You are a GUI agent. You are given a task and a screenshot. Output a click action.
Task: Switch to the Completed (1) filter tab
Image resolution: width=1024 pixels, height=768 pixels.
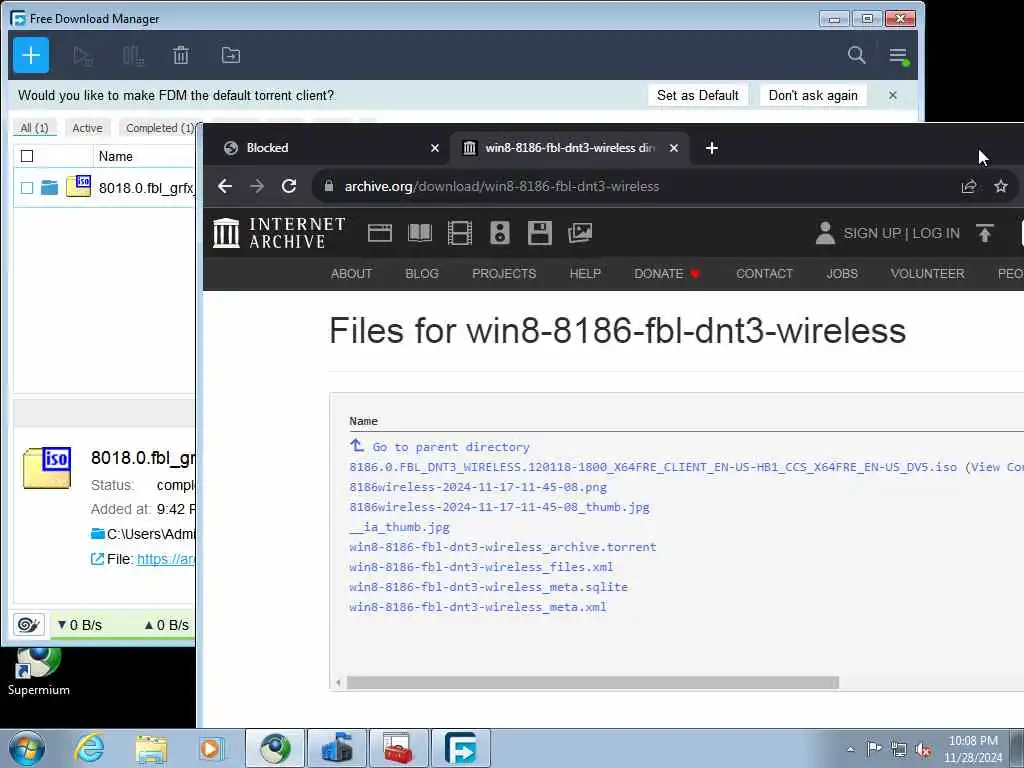[x=160, y=128]
